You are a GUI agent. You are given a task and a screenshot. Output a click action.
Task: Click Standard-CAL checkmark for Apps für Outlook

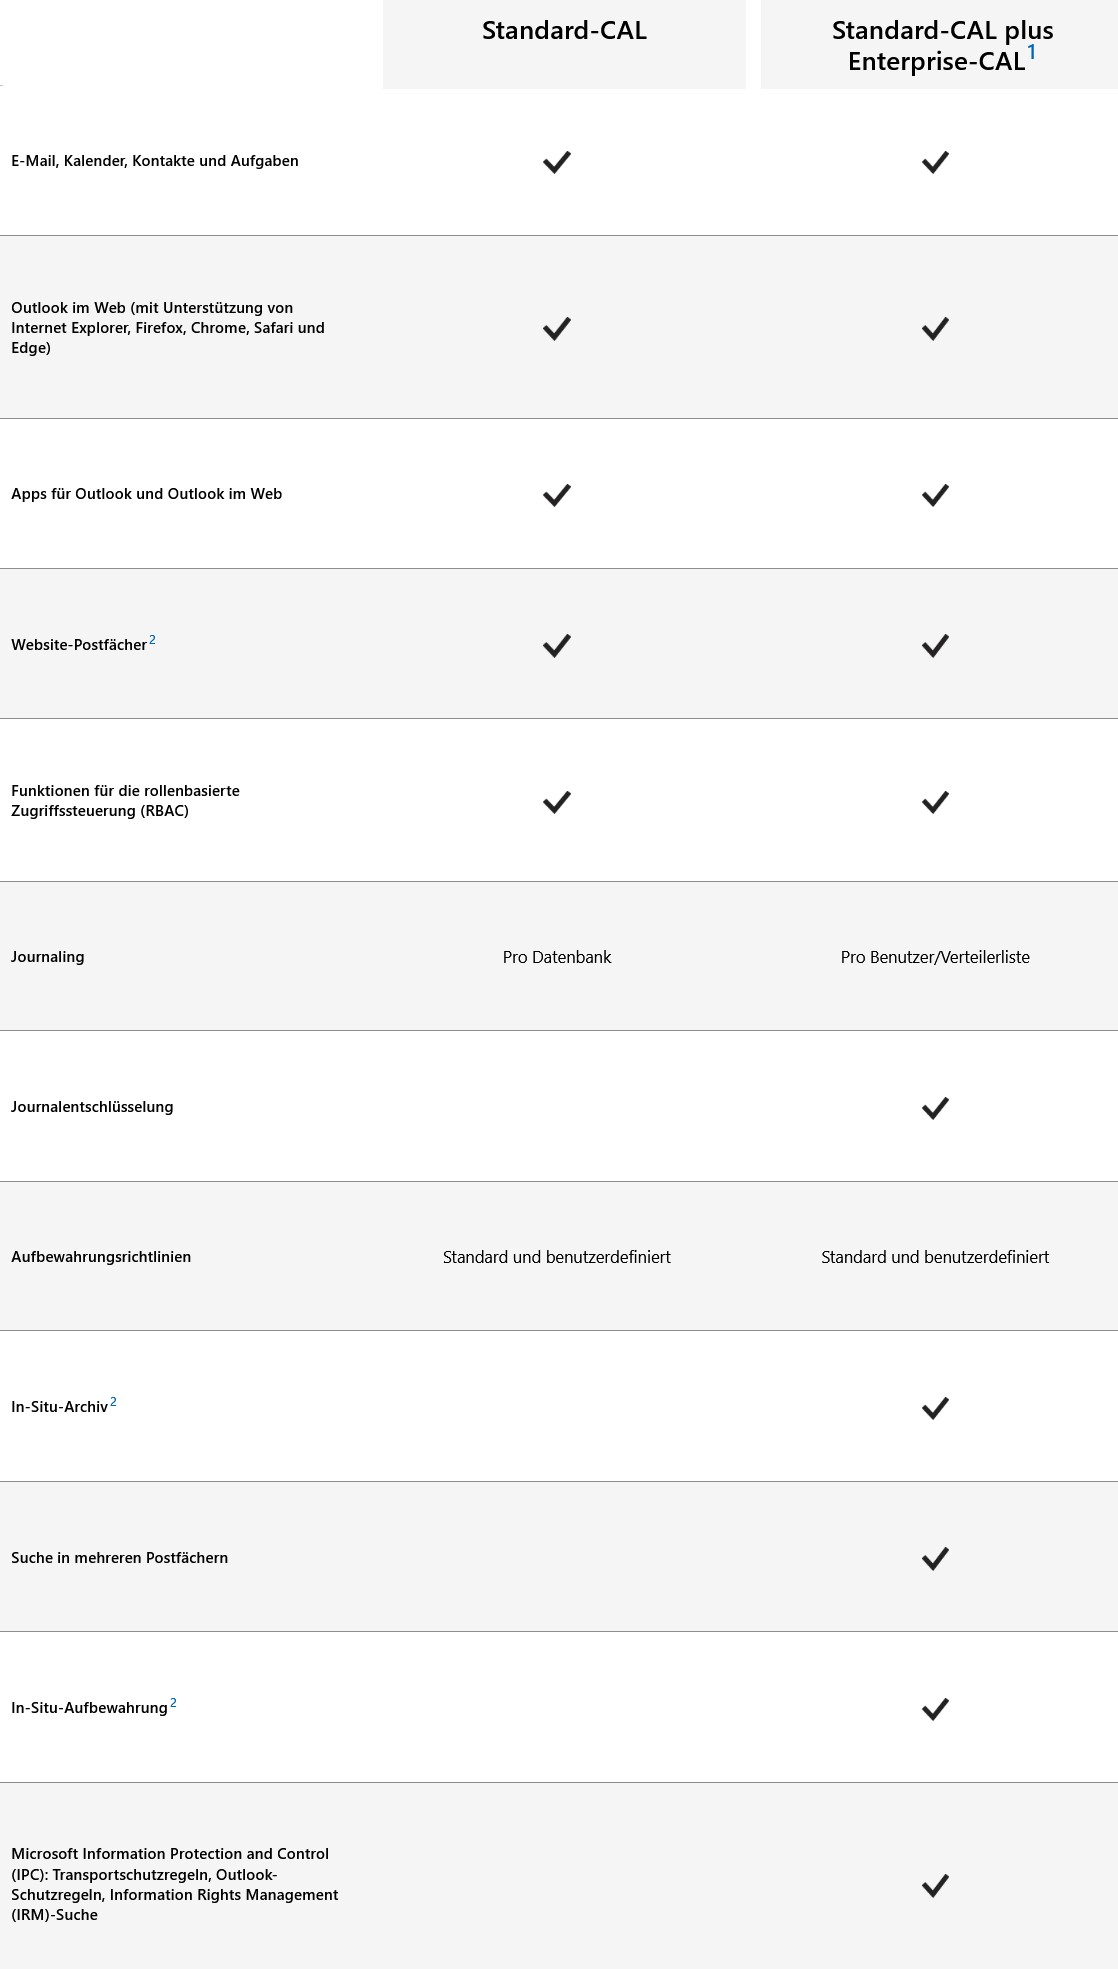pos(556,495)
